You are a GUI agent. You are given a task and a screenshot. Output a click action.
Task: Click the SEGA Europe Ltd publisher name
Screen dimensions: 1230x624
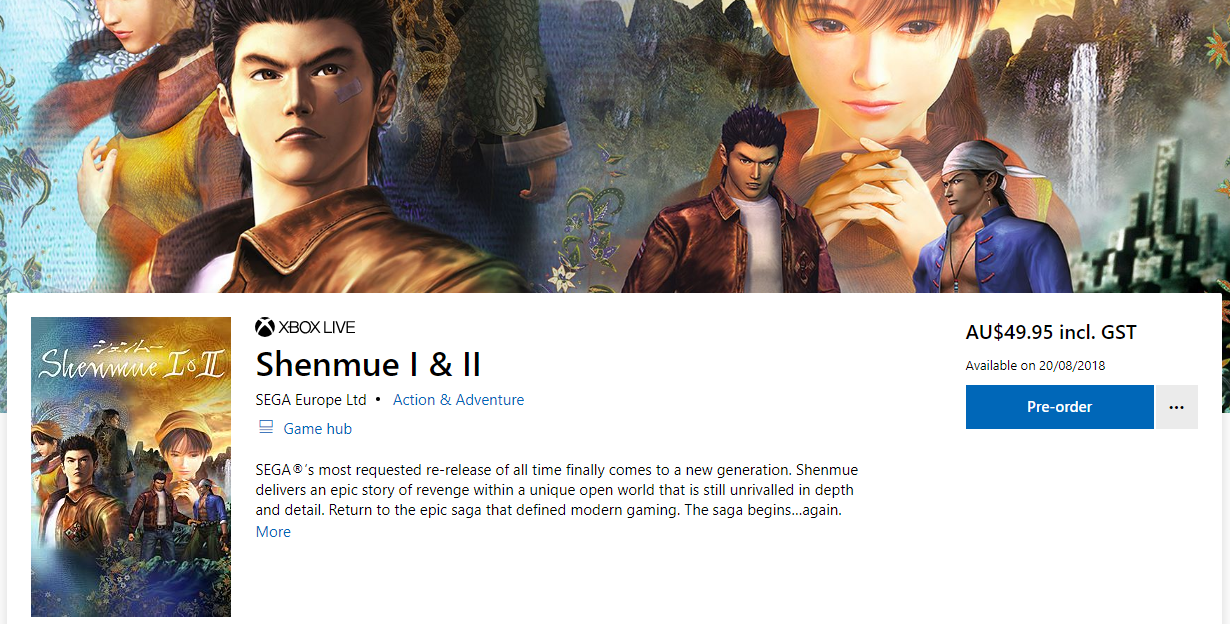coord(311,400)
